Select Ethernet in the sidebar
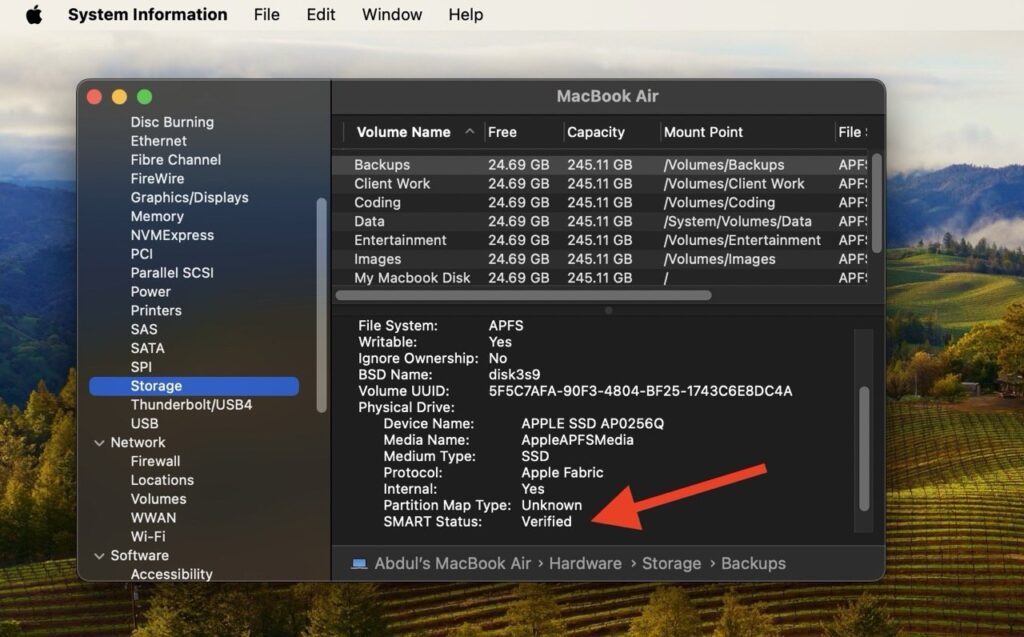 coord(158,140)
